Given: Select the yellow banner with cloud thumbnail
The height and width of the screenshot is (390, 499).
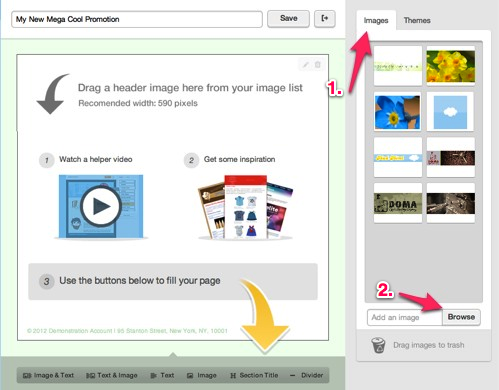Looking at the screenshot, I should [x=398, y=157].
